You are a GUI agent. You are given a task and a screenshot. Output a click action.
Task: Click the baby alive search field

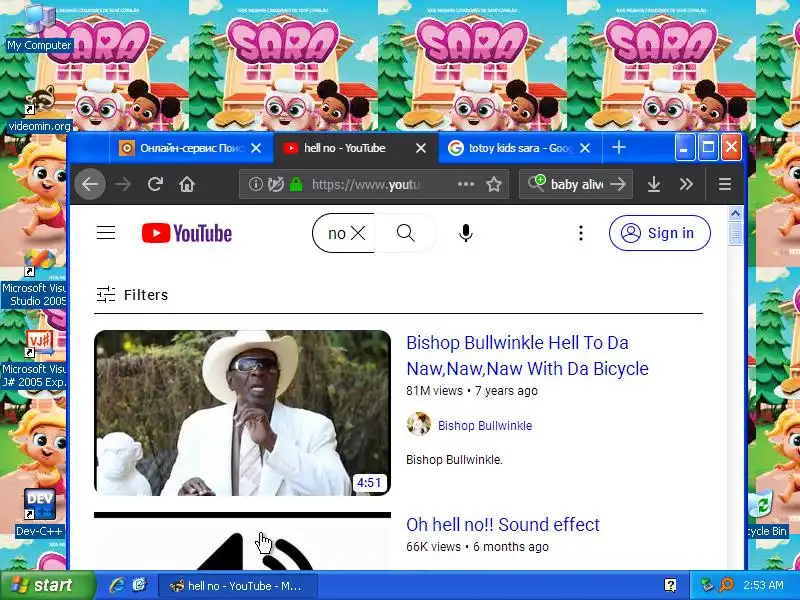[x=577, y=184]
